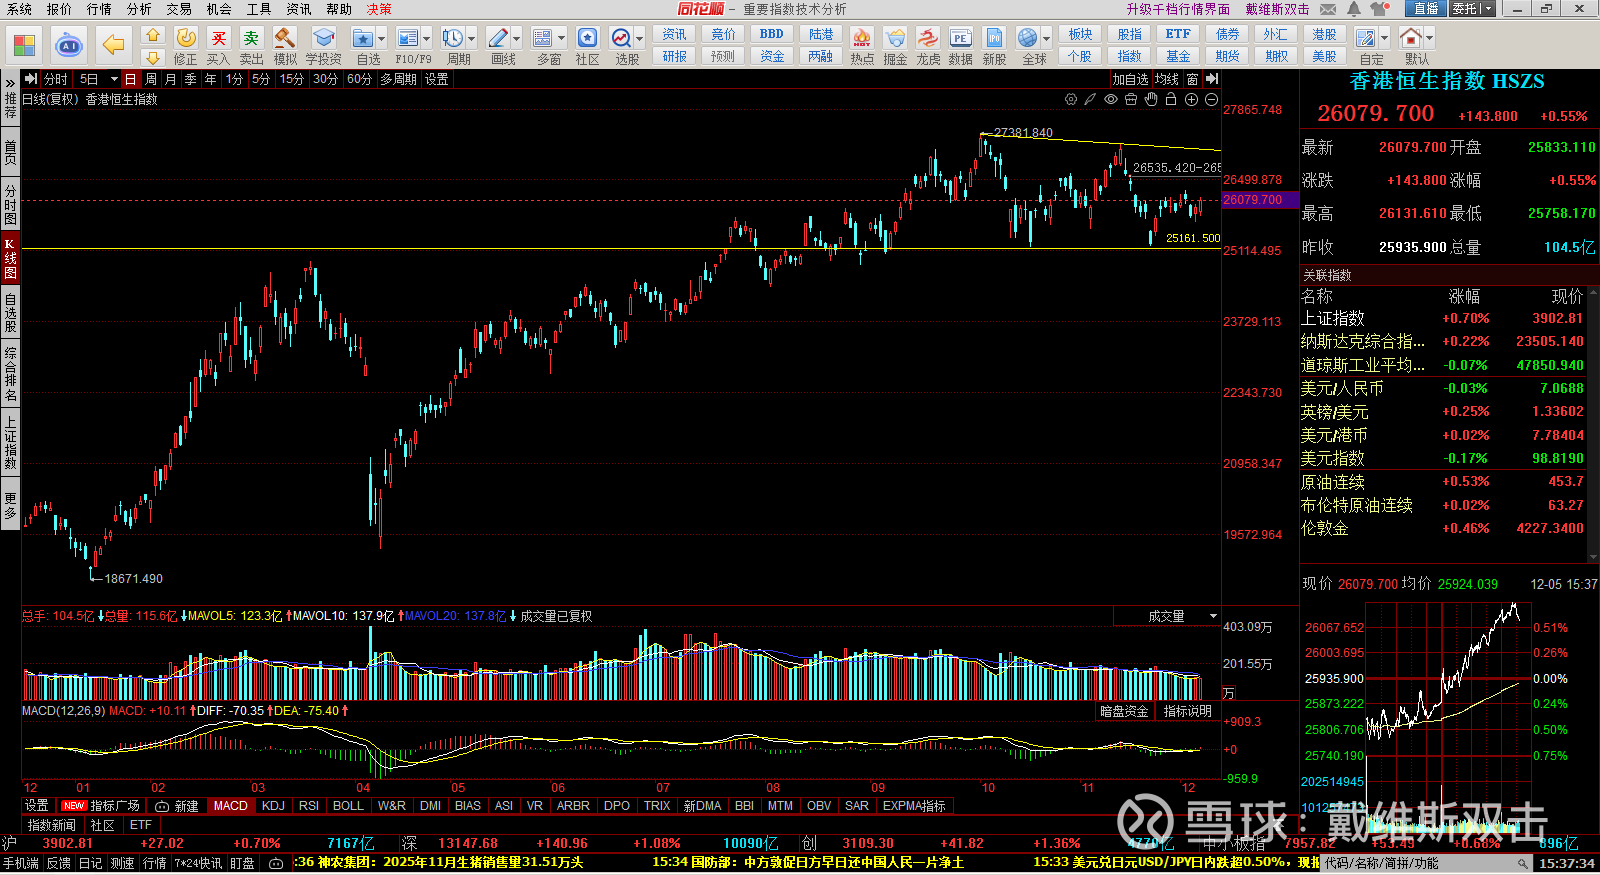Select 上证指数 in related indices list
The height and width of the screenshot is (875, 1600).
point(1332,318)
